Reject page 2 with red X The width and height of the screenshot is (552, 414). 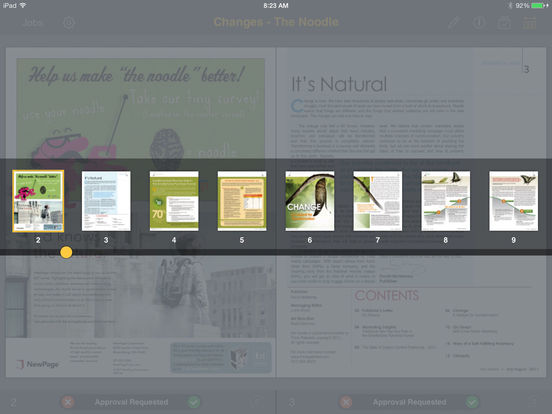(x=68, y=402)
